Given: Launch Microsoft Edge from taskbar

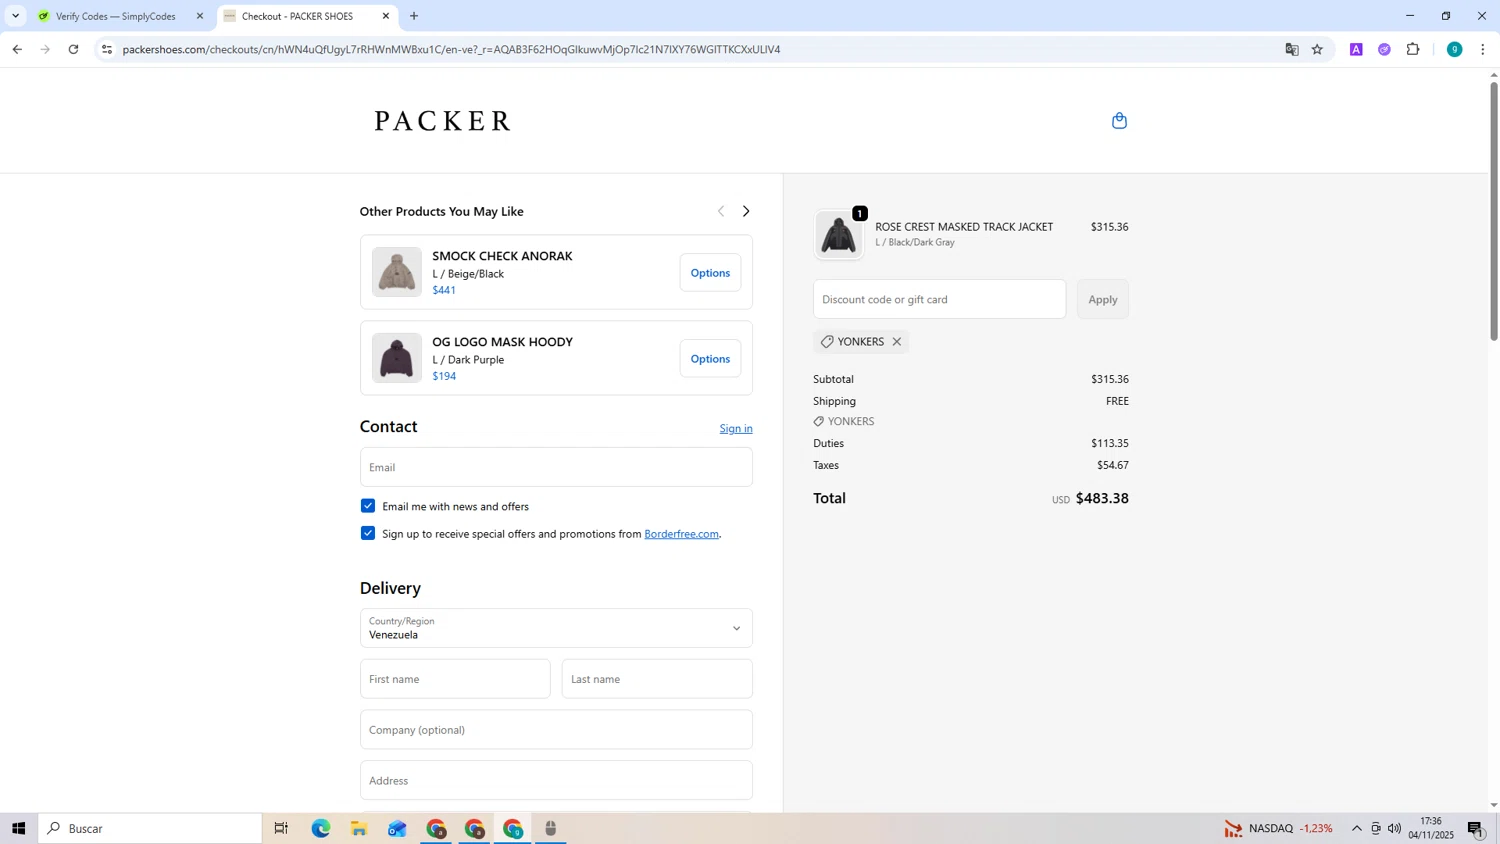Looking at the screenshot, I should (x=320, y=828).
